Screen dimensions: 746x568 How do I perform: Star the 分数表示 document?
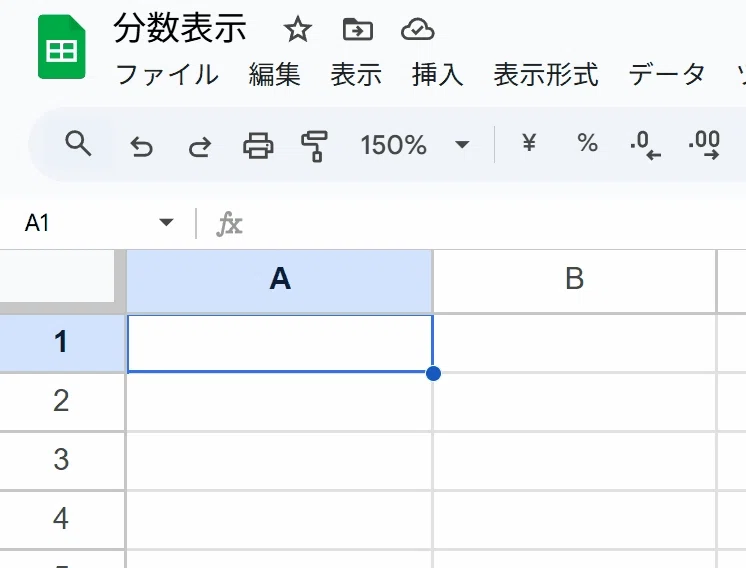coord(297,29)
